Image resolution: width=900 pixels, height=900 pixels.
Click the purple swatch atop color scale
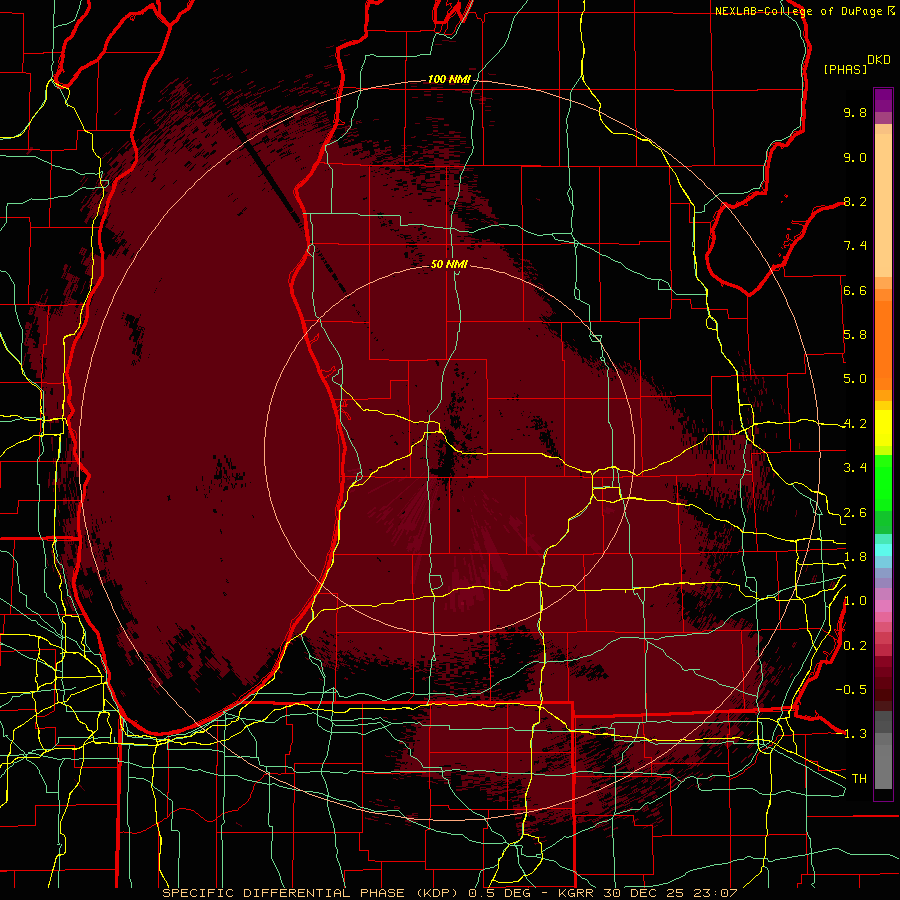coord(883,100)
